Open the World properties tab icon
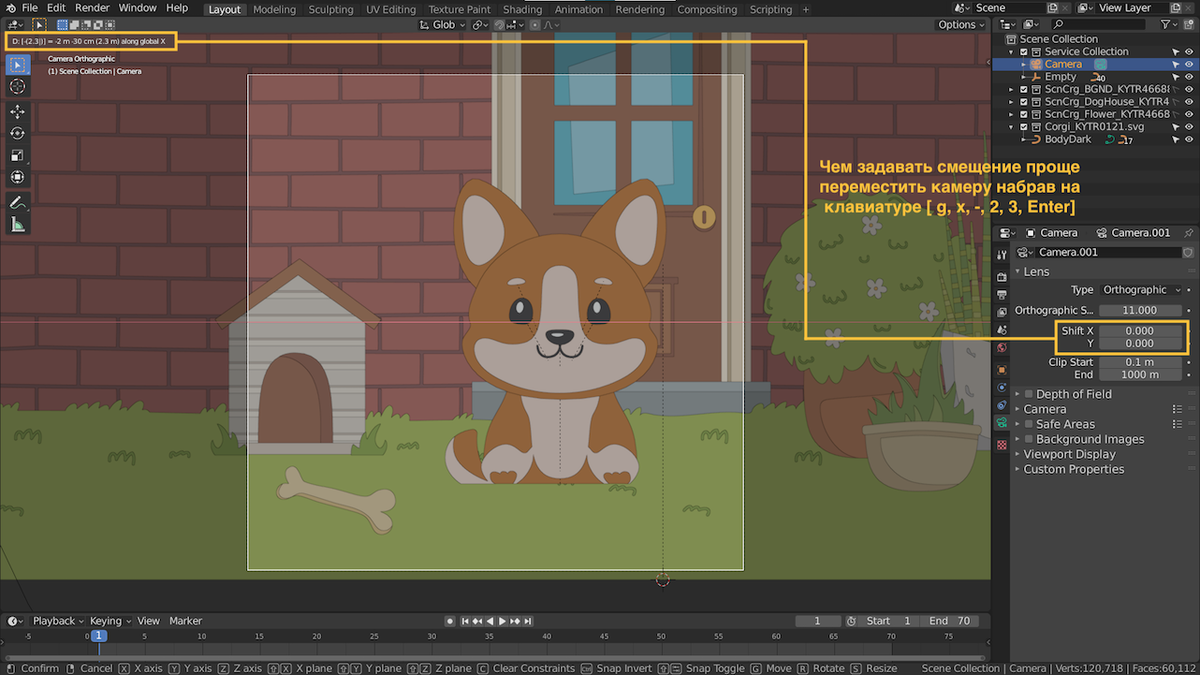The height and width of the screenshot is (675, 1200). 1002,347
